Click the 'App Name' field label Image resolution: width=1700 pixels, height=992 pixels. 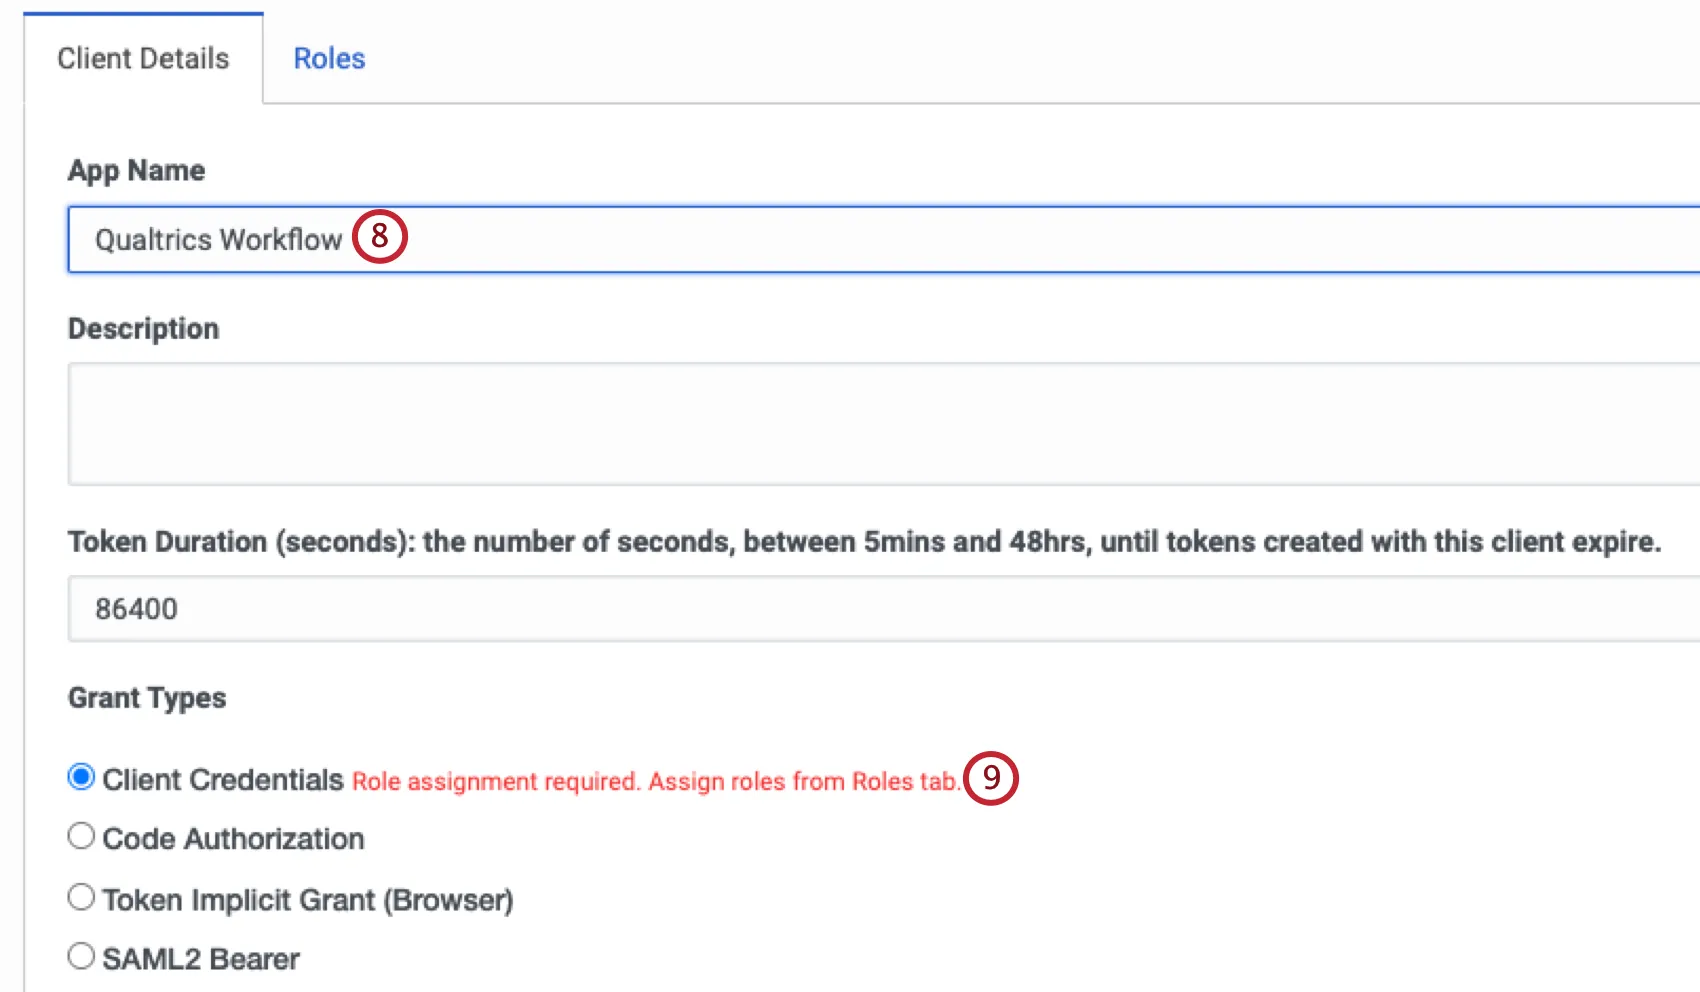136,170
